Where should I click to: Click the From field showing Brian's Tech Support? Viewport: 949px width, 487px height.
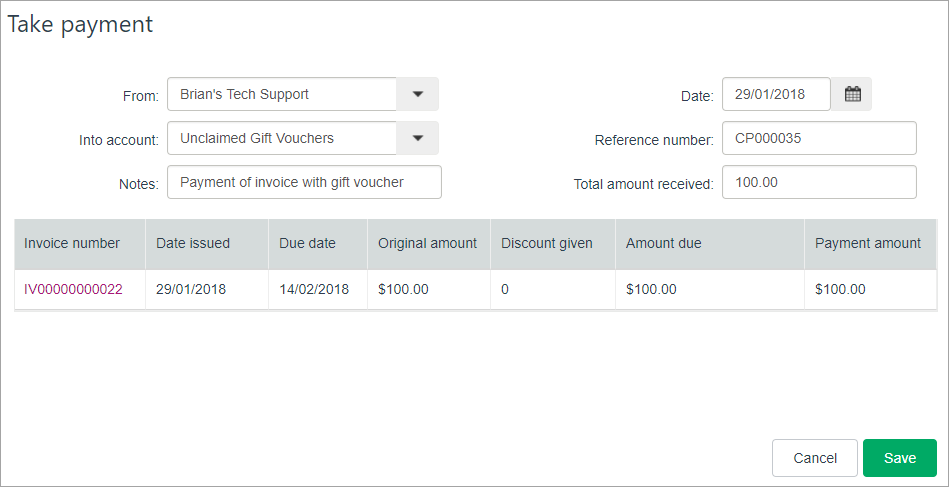282,94
